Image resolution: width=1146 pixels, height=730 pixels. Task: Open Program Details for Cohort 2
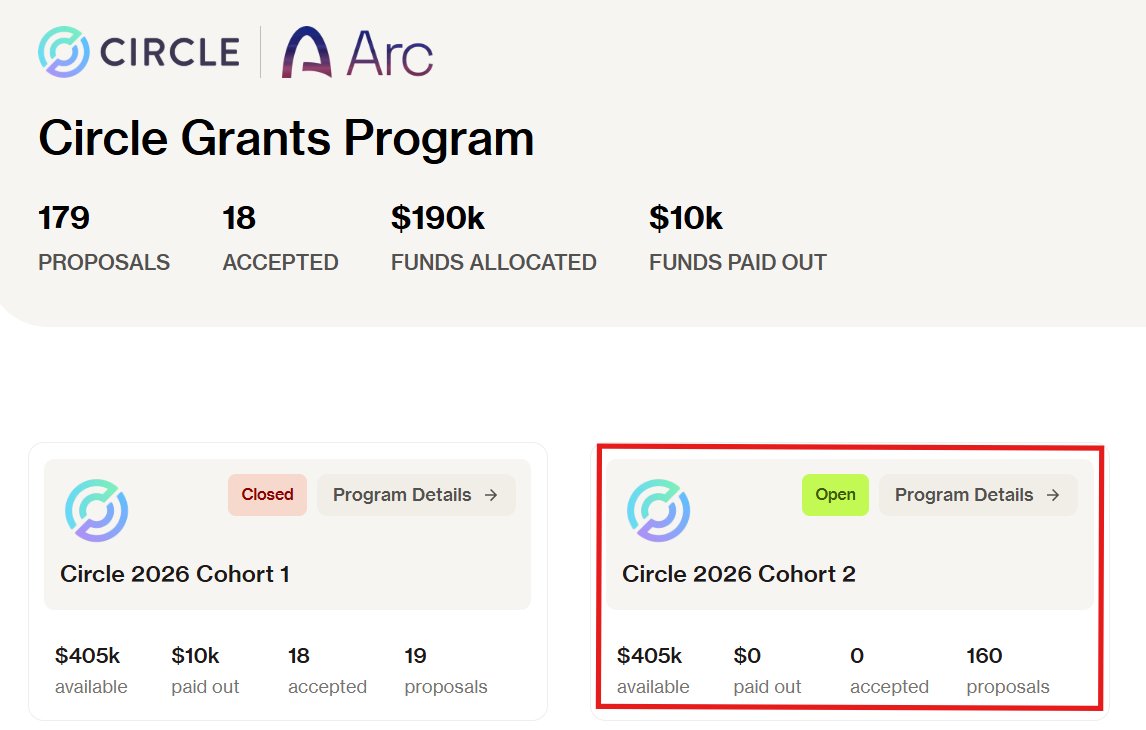[x=979, y=495]
